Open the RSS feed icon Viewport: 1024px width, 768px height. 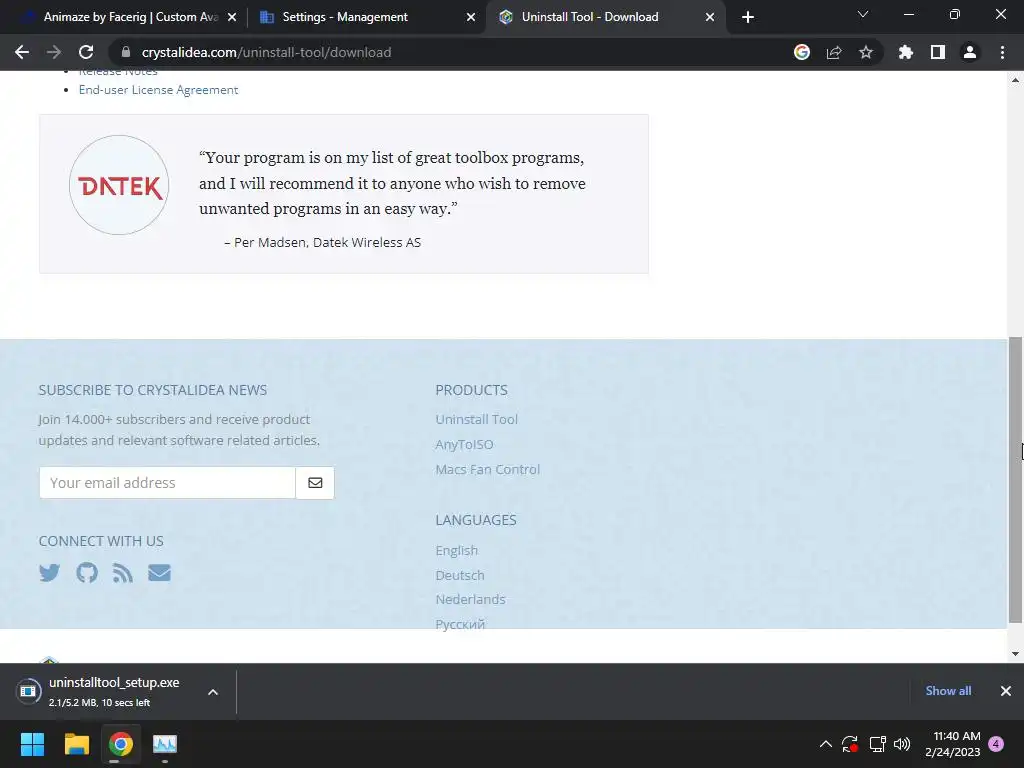pos(123,573)
